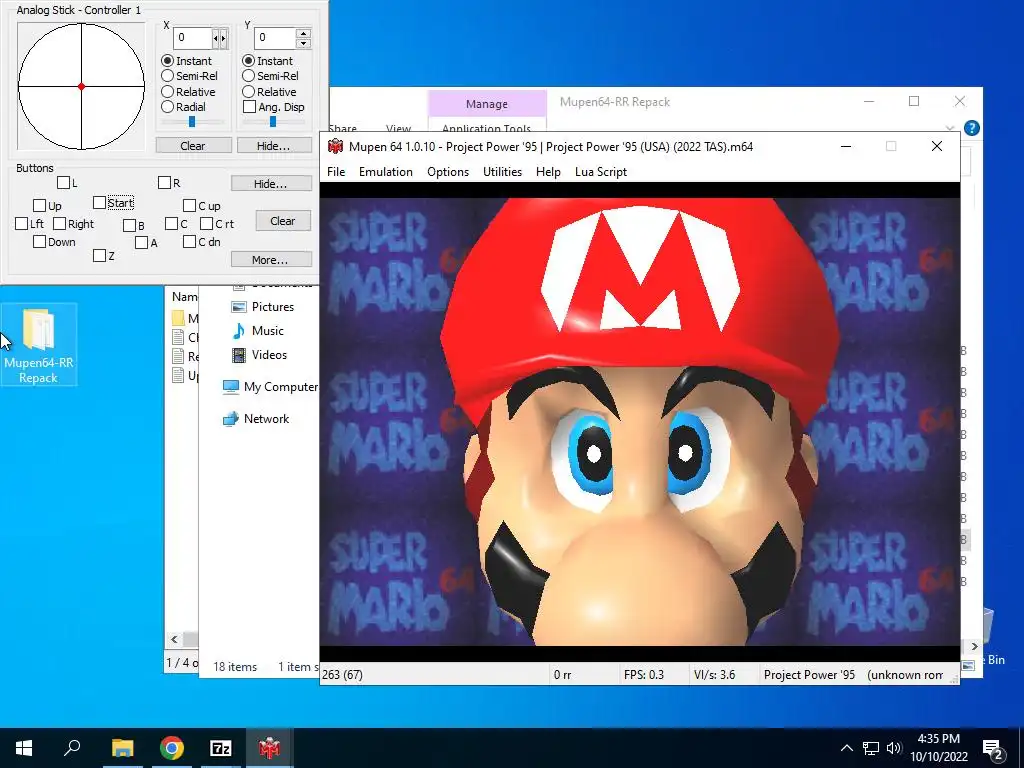
Task: Click Y value down stepper arrow
Action: 303,43
